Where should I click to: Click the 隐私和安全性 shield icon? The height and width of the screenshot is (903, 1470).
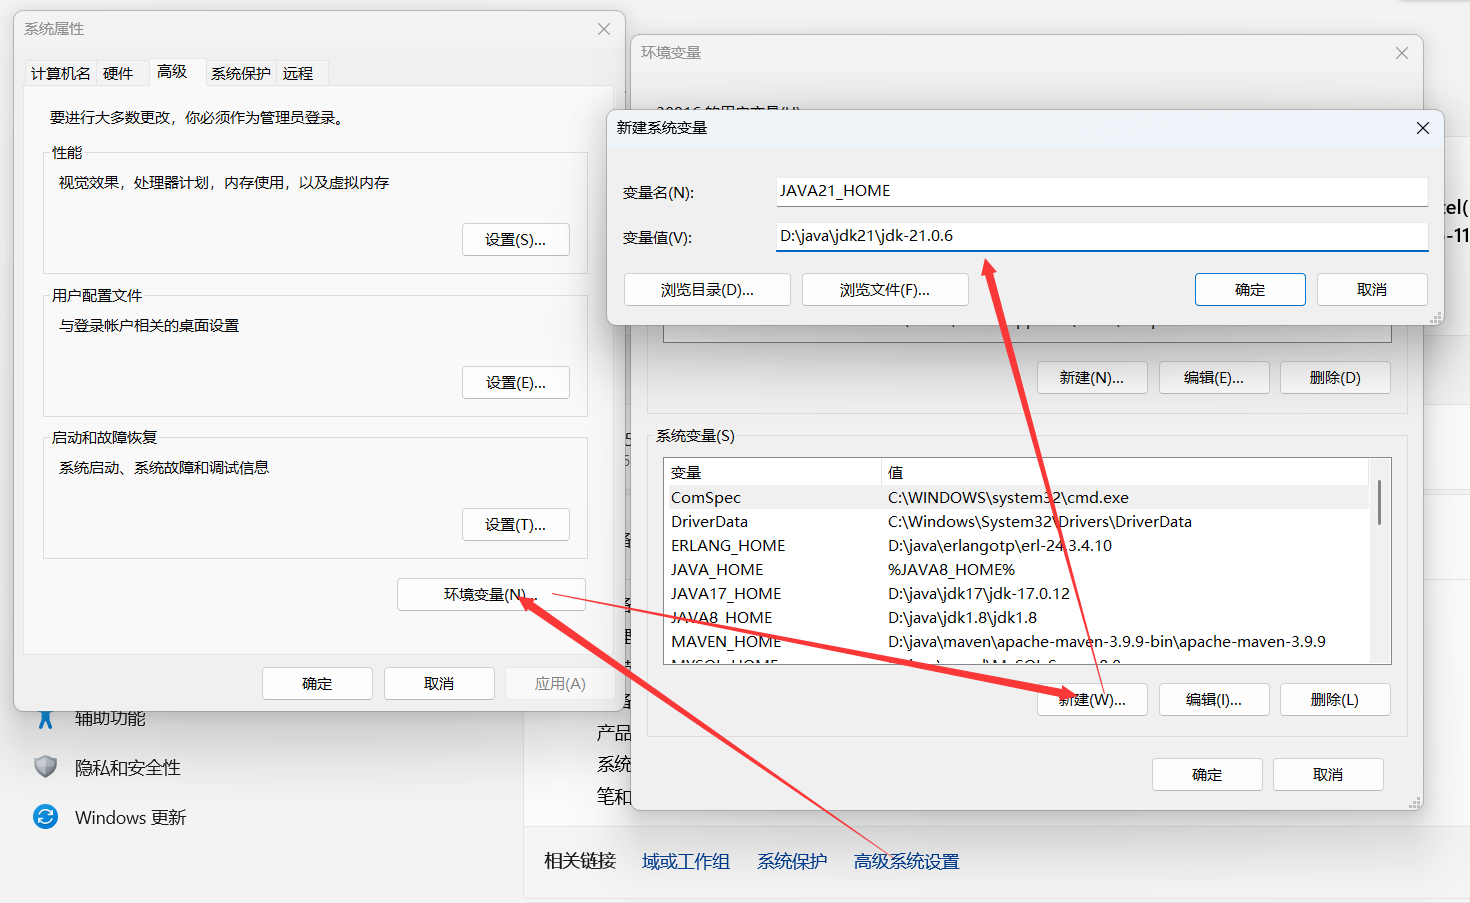coord(46,767)
